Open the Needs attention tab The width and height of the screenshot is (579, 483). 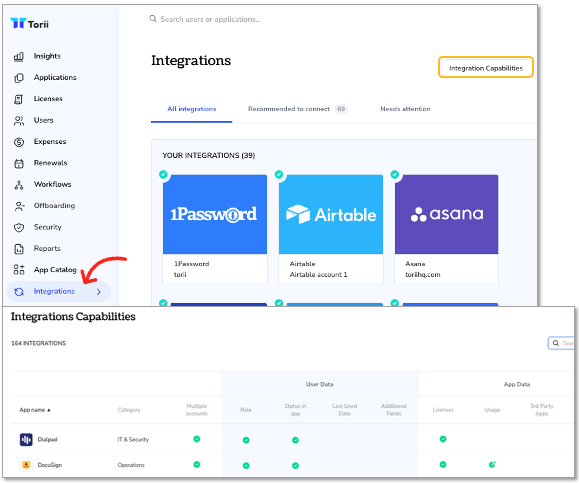point(405,109)
